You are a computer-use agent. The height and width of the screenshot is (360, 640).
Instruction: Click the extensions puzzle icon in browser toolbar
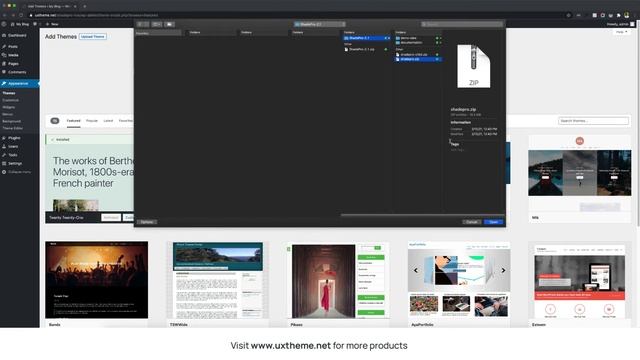[x=619, y=15]
